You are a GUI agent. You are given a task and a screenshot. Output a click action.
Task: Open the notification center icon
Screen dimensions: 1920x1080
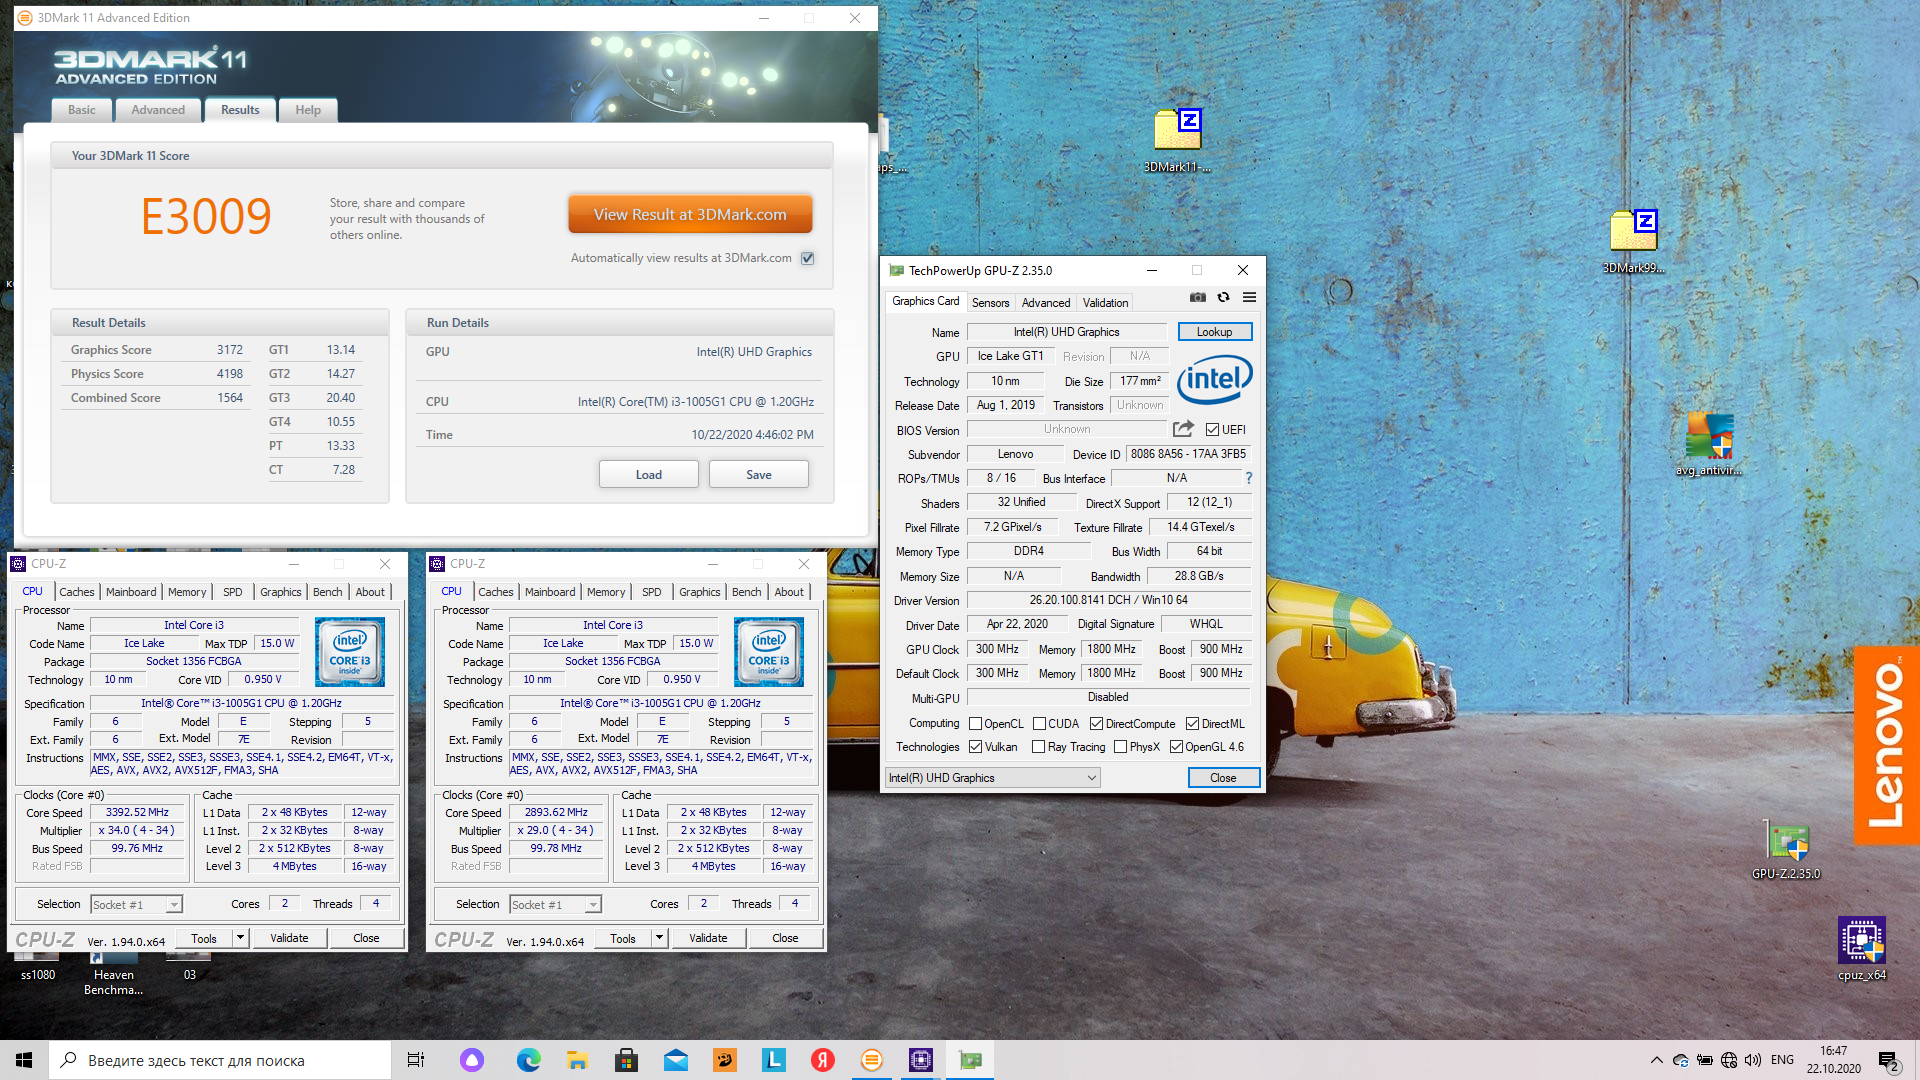[x=1887, y=1060]
